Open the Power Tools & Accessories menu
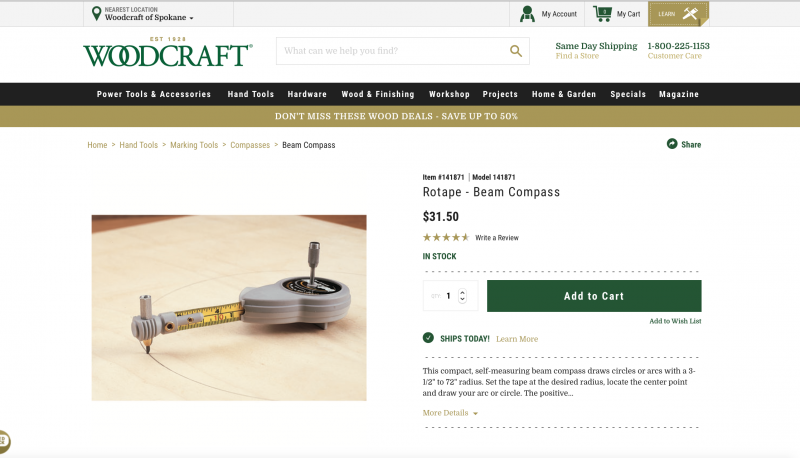This screenshot has width=800, height=458. [154, 94]
